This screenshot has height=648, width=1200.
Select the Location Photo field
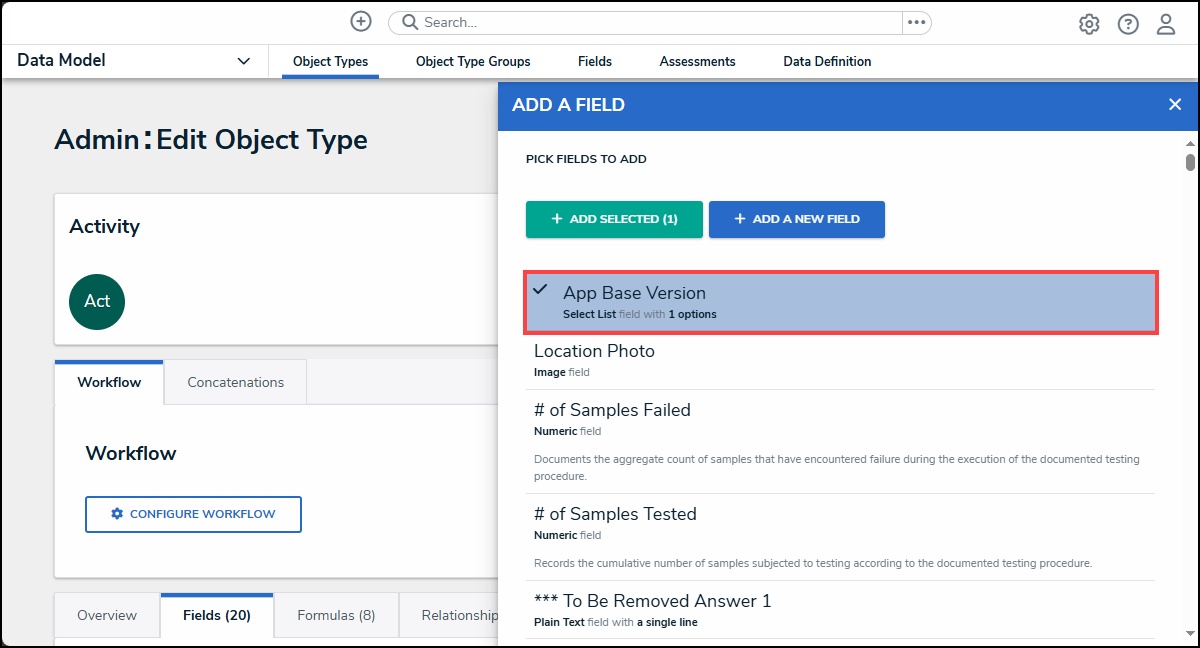pos(840,360)
